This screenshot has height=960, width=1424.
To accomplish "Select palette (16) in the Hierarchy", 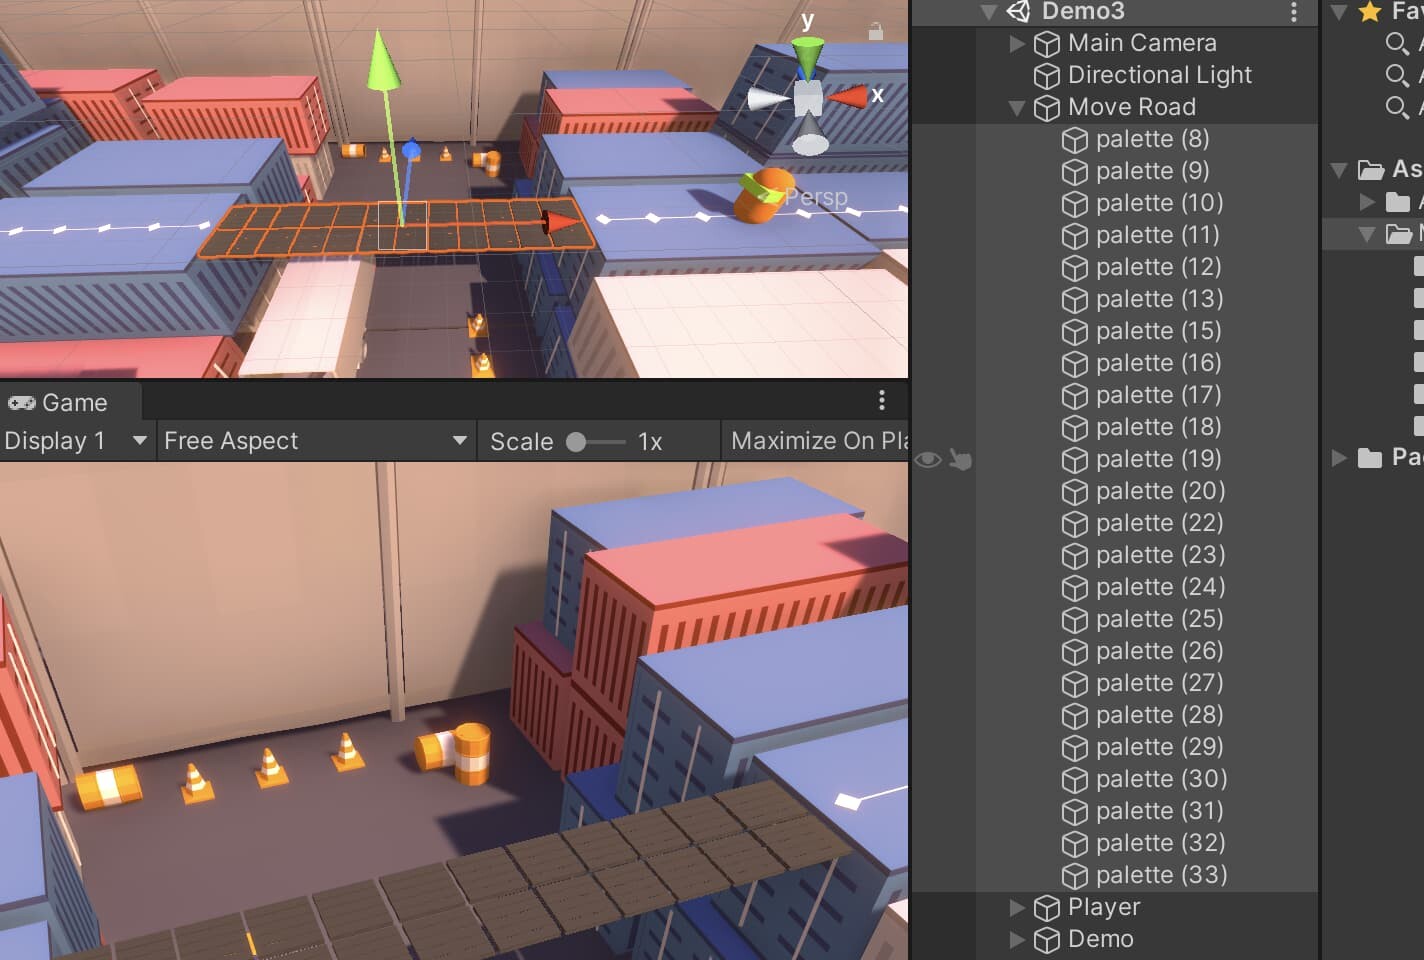I will [x=1159, y=363].
